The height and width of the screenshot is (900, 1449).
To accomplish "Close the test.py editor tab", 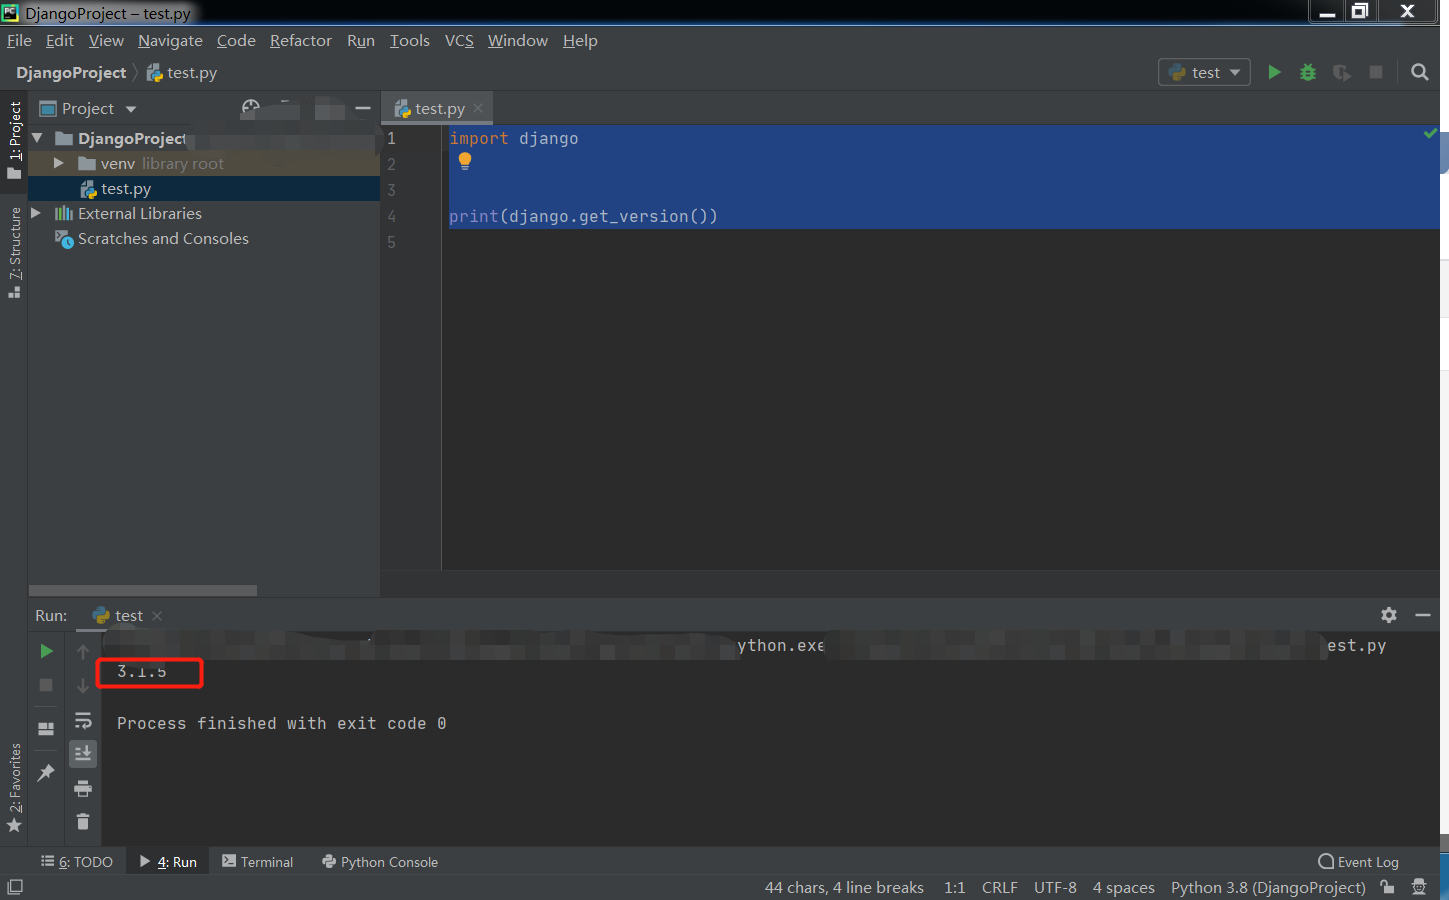I will pos(478,108).
